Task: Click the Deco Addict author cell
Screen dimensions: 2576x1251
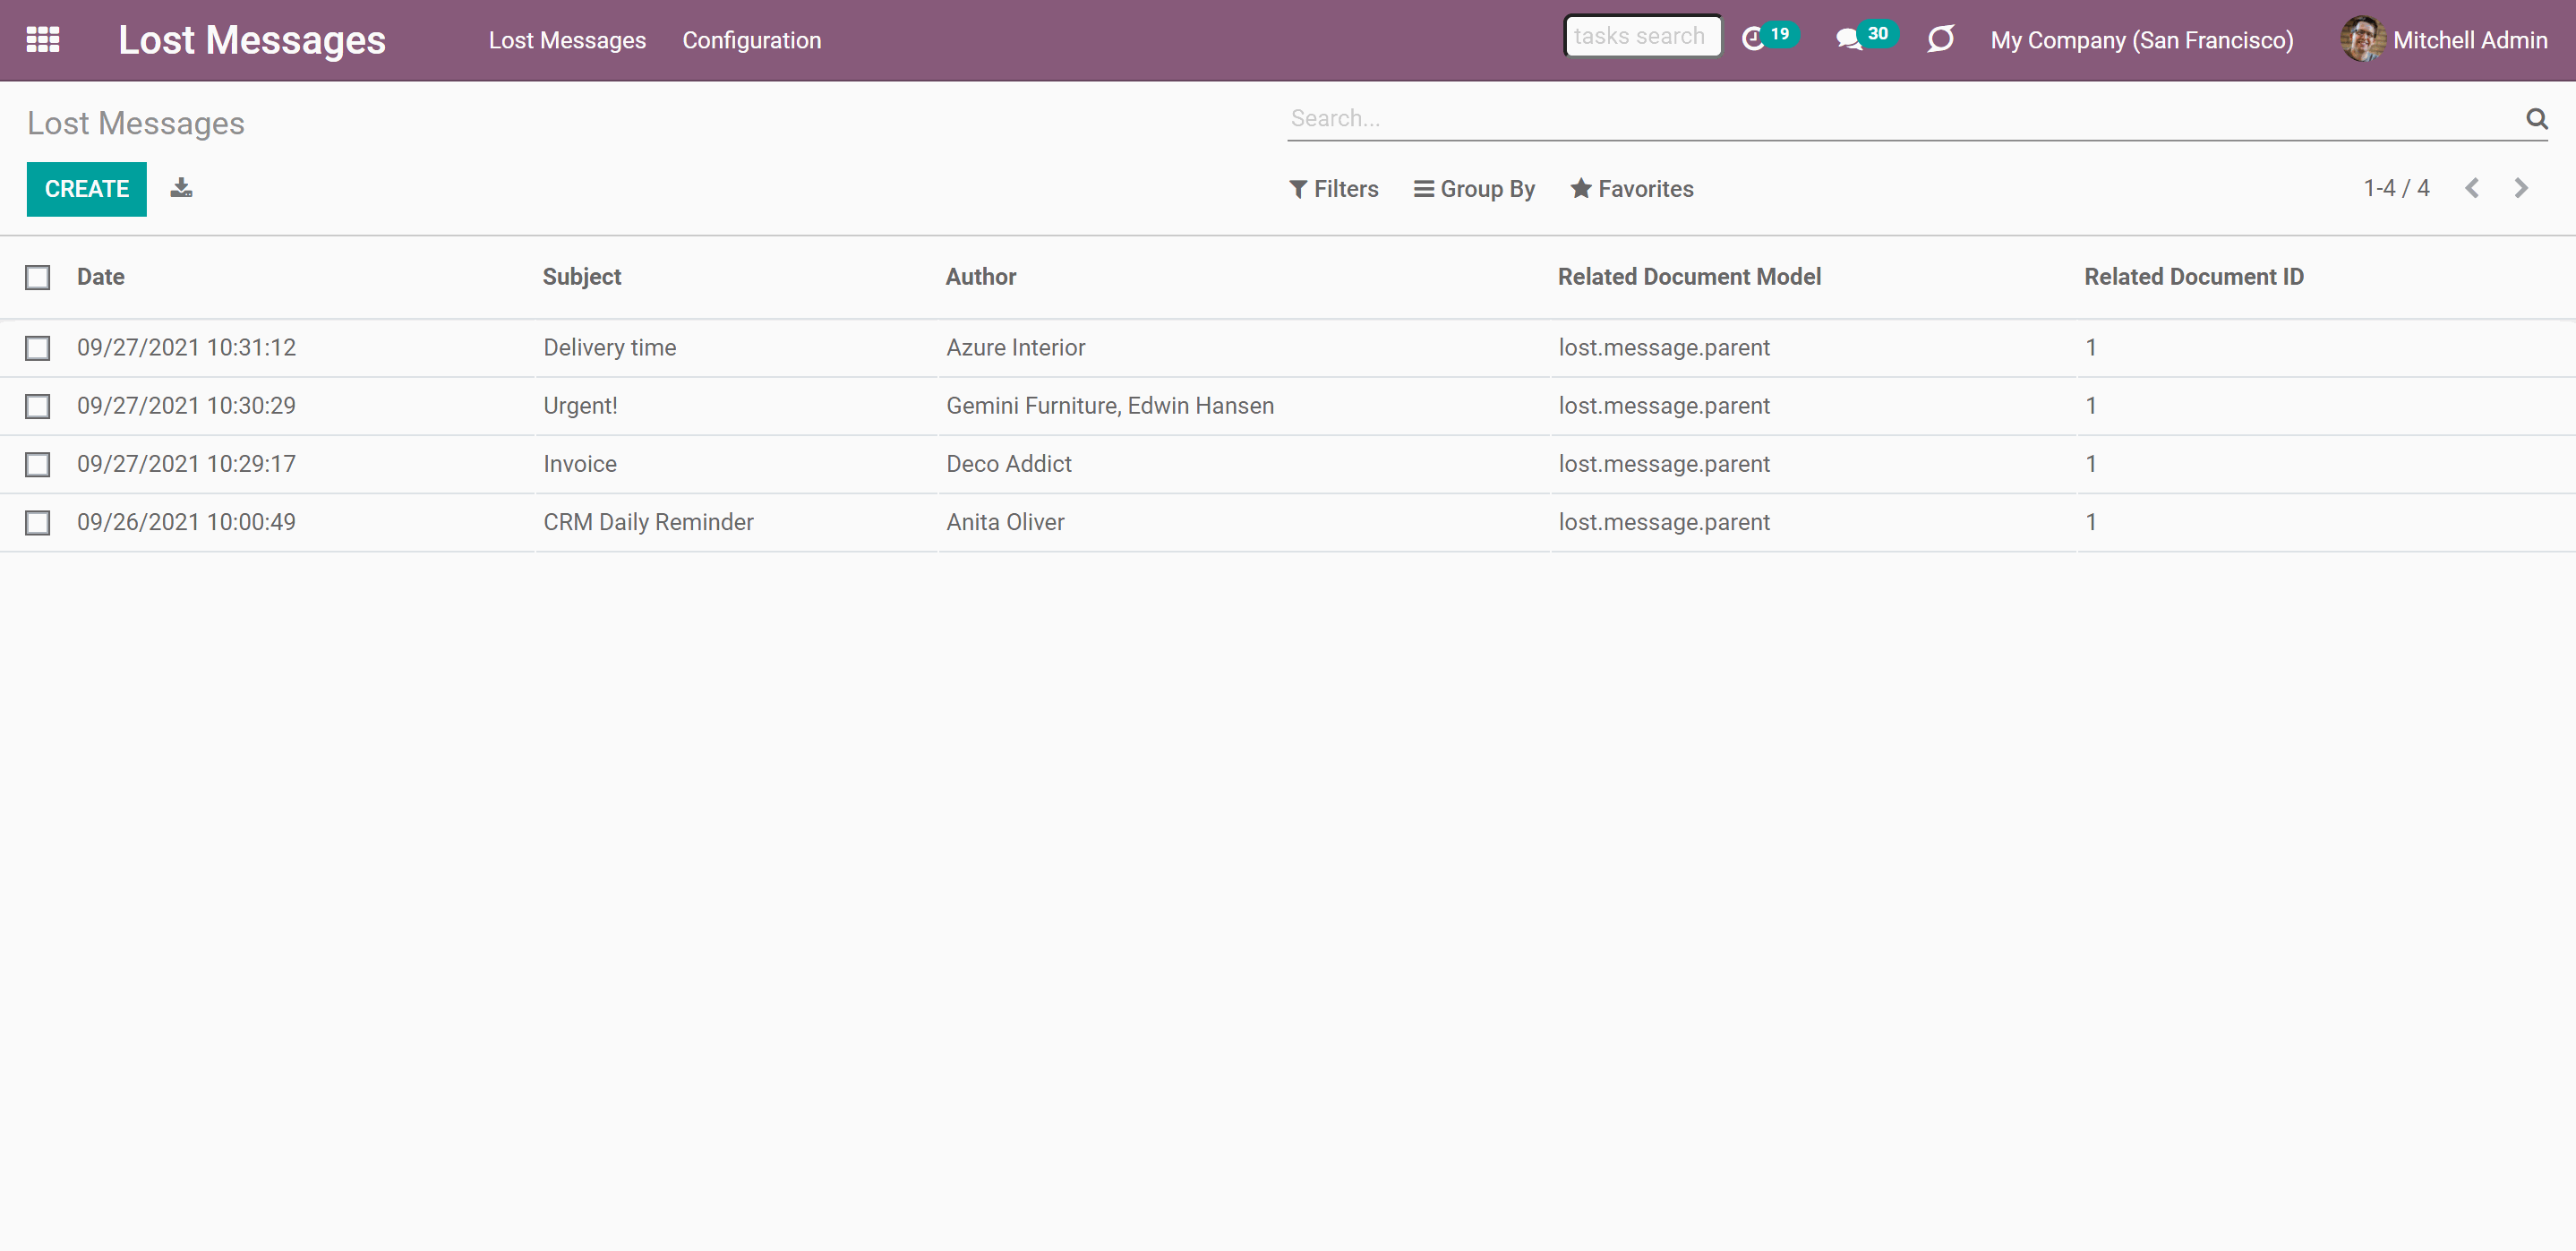Action: tap(1009, 464)
